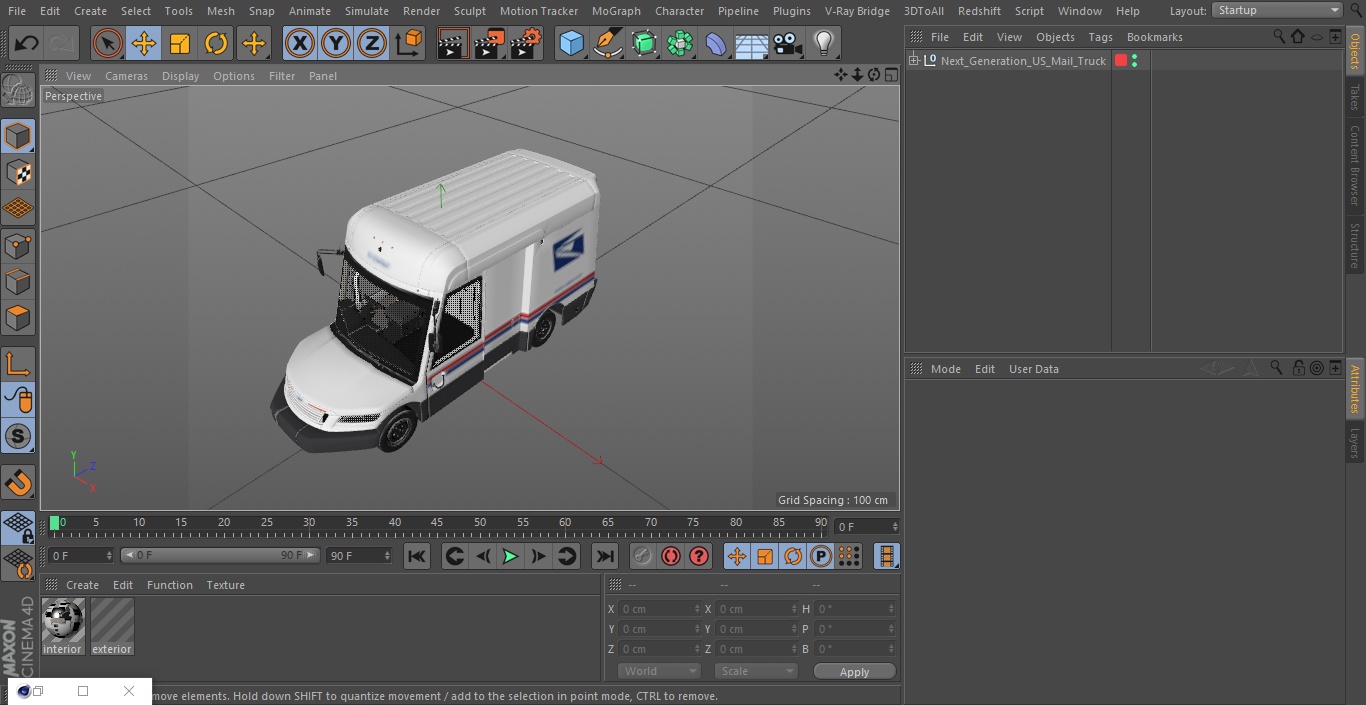Toggle the record keyframe button
The width and height of the screenshot is (1366, 705).
[x=643, y=556]
